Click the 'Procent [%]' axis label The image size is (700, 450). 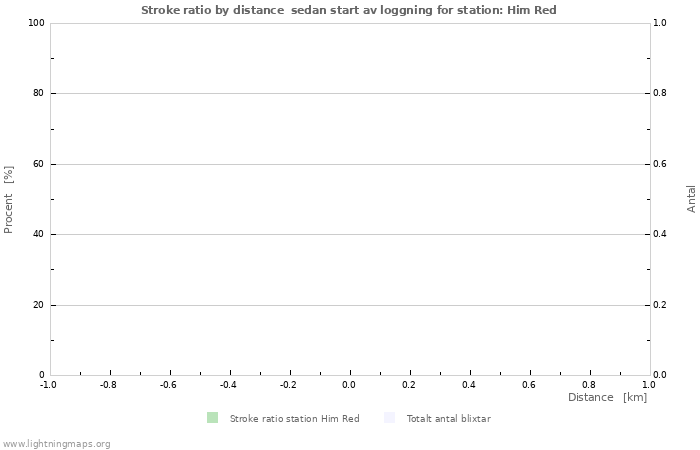tap(9, 199)
